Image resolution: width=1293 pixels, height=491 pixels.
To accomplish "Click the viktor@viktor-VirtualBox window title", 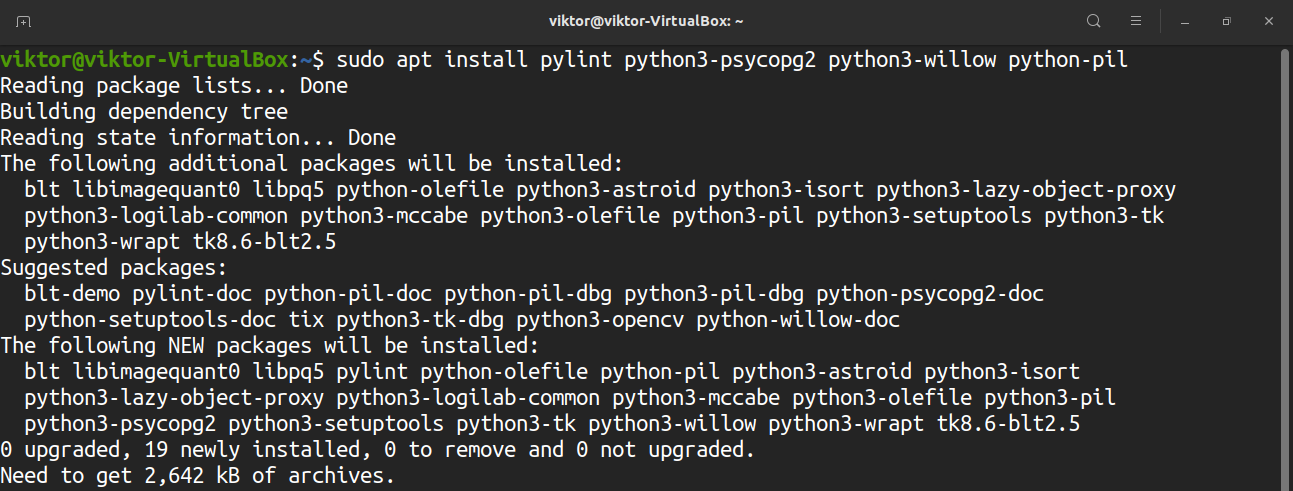I will [646, 21].
